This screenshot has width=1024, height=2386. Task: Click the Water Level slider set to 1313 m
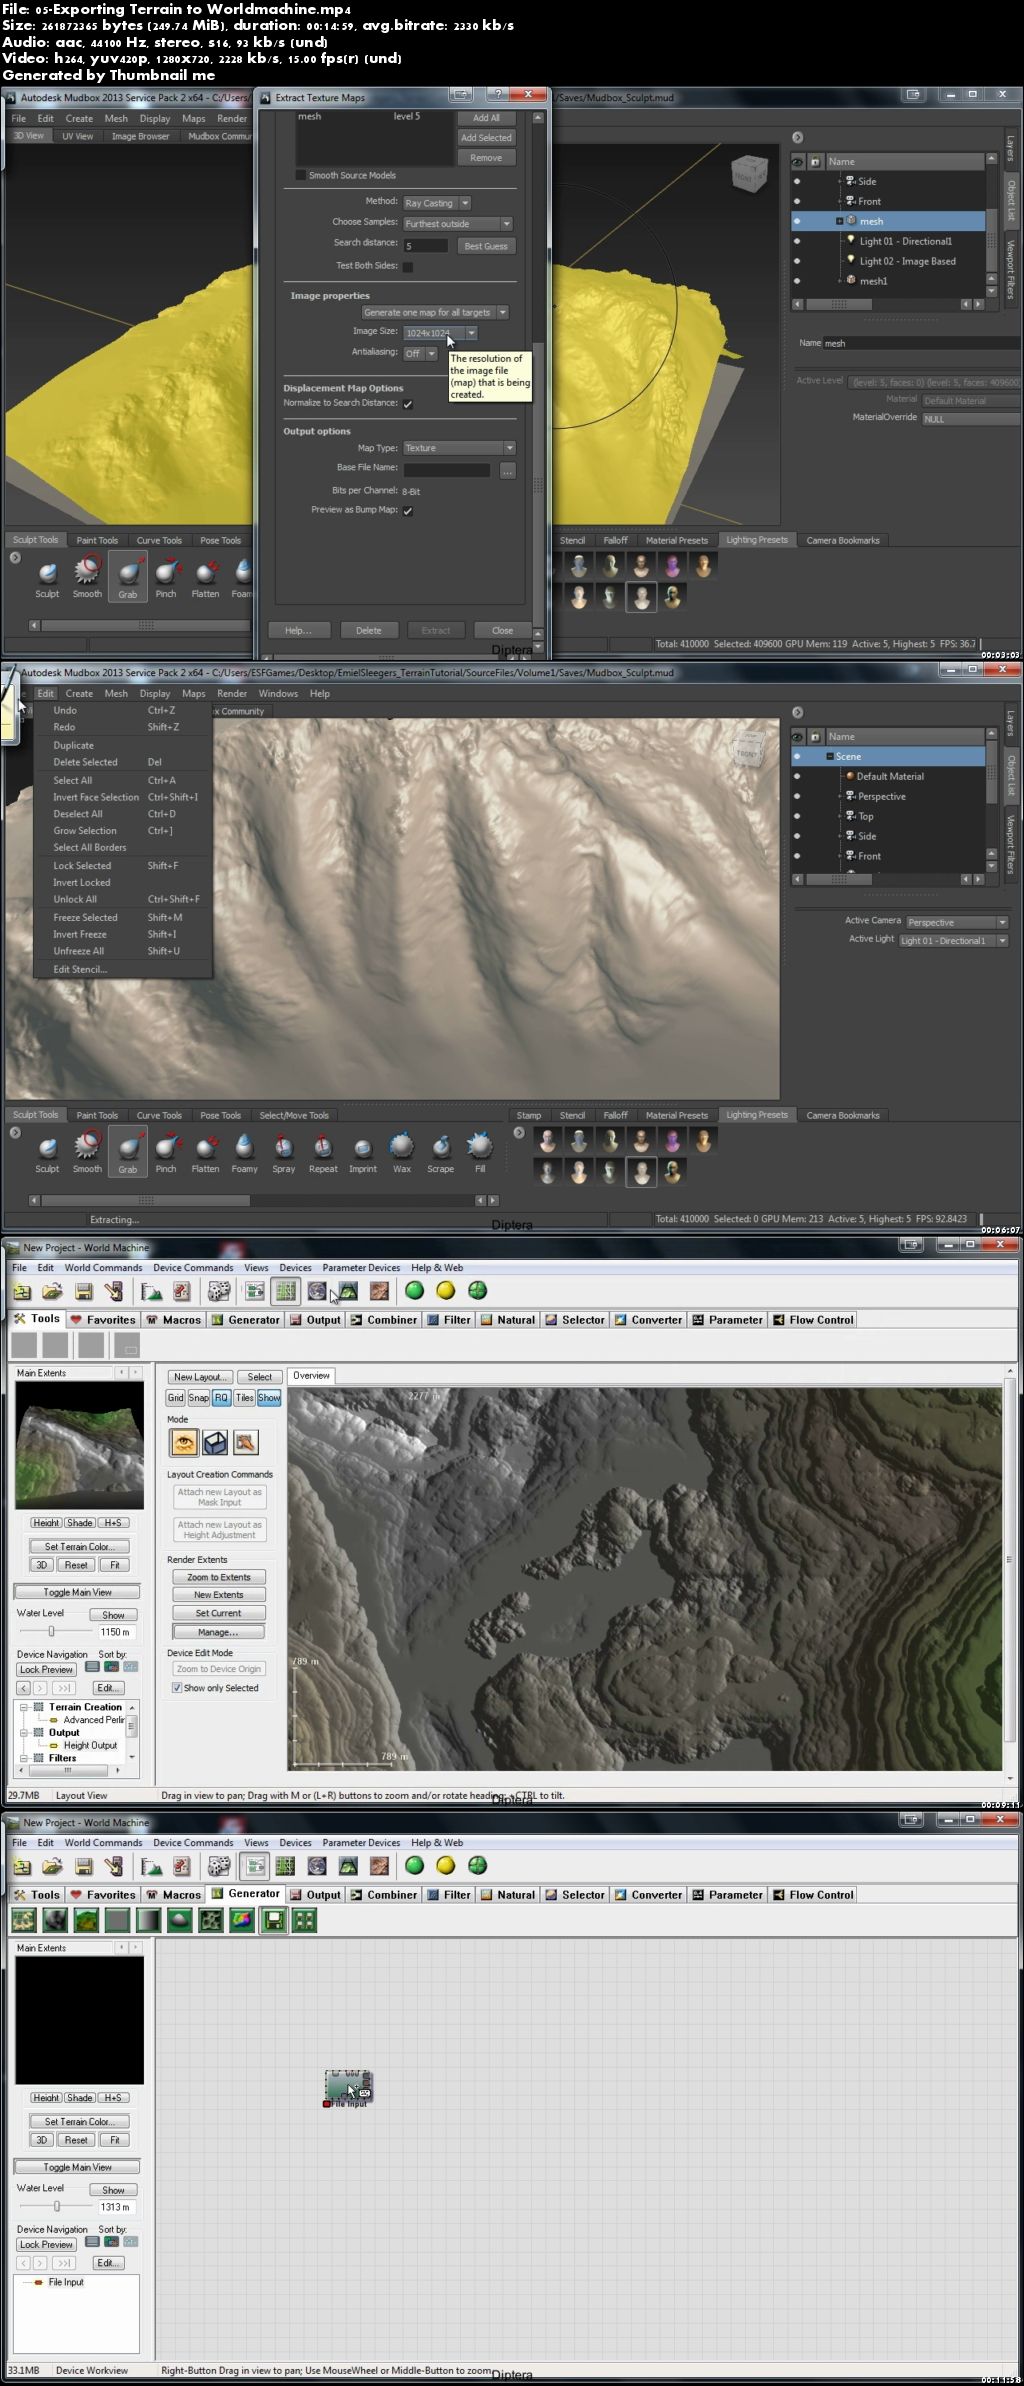(x=55, y=2207)
